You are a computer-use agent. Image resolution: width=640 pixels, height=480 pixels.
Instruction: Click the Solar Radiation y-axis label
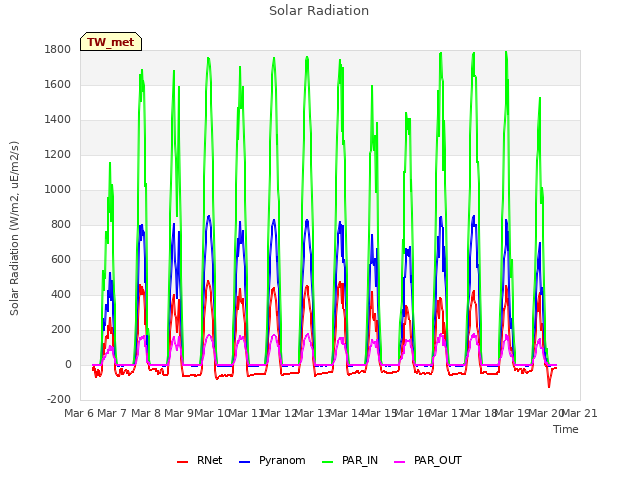(14, 228)
